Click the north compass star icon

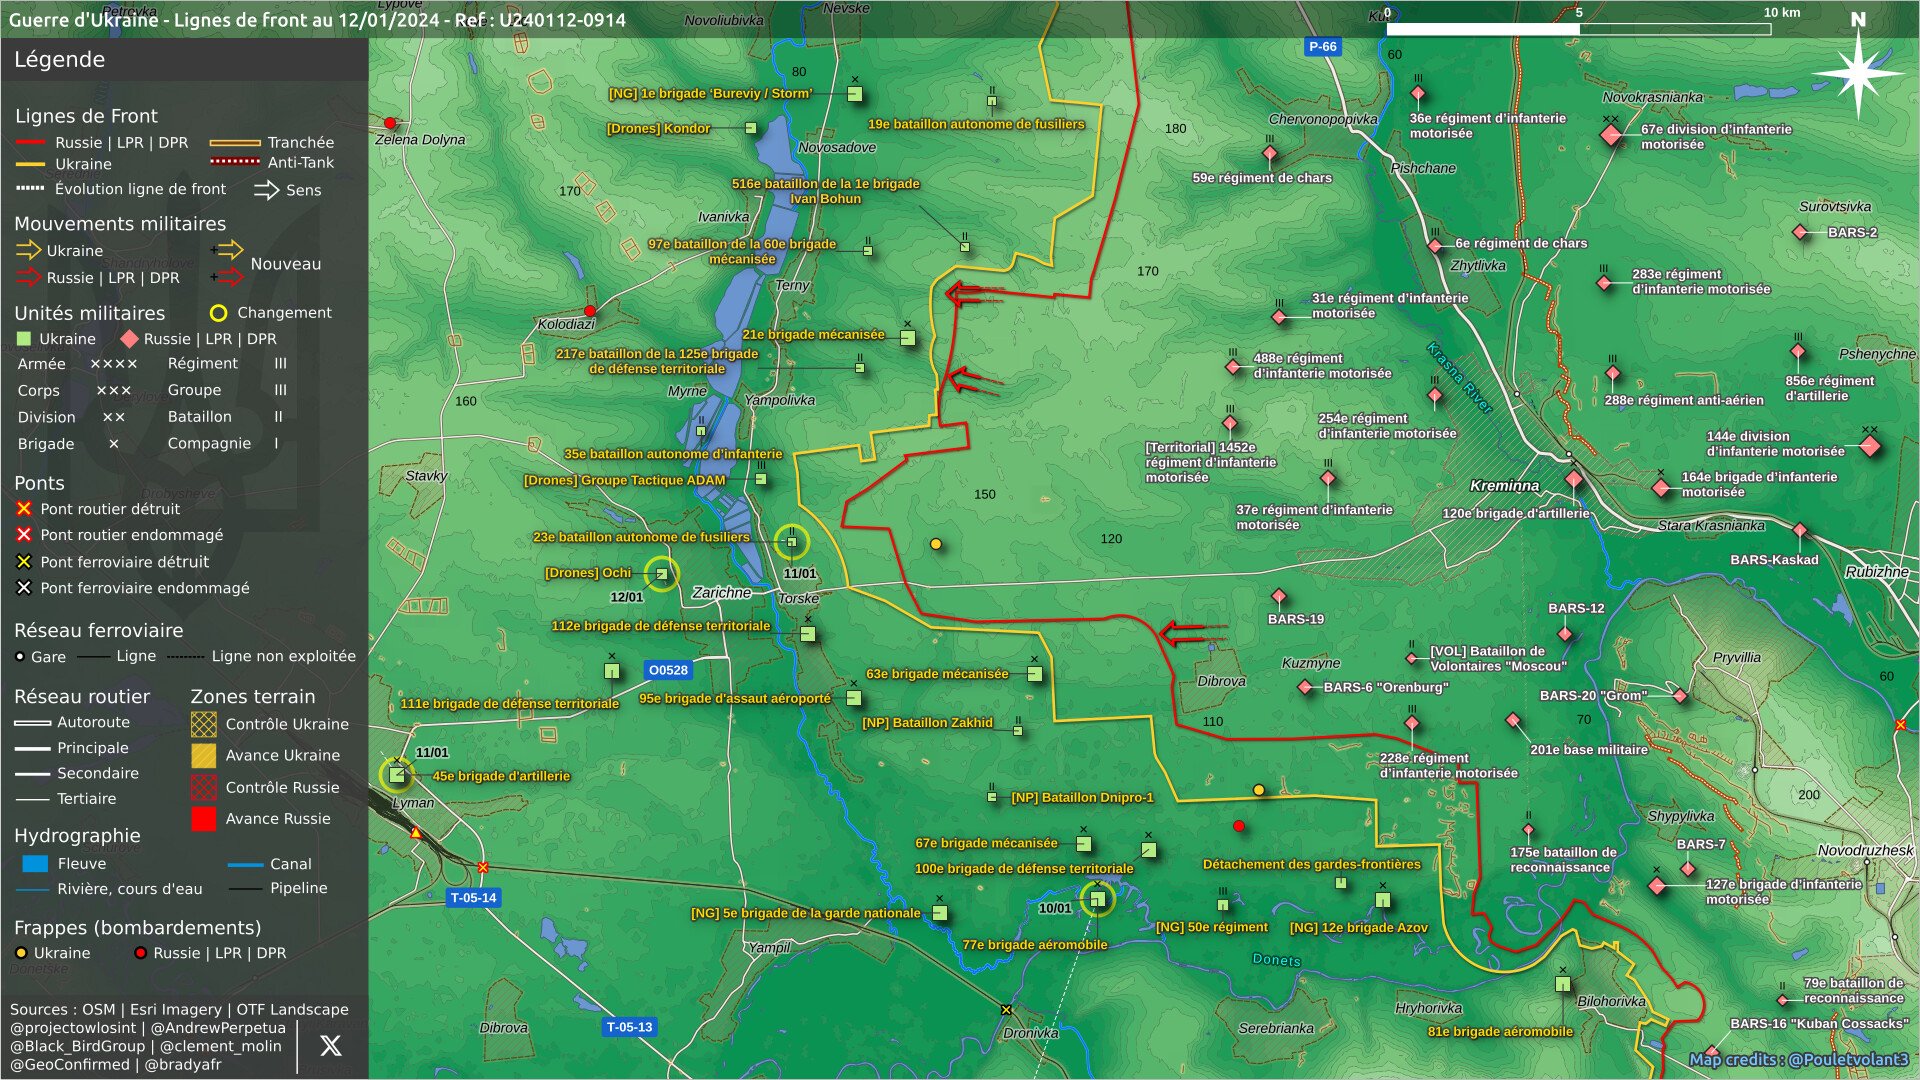coord(1858,73)
